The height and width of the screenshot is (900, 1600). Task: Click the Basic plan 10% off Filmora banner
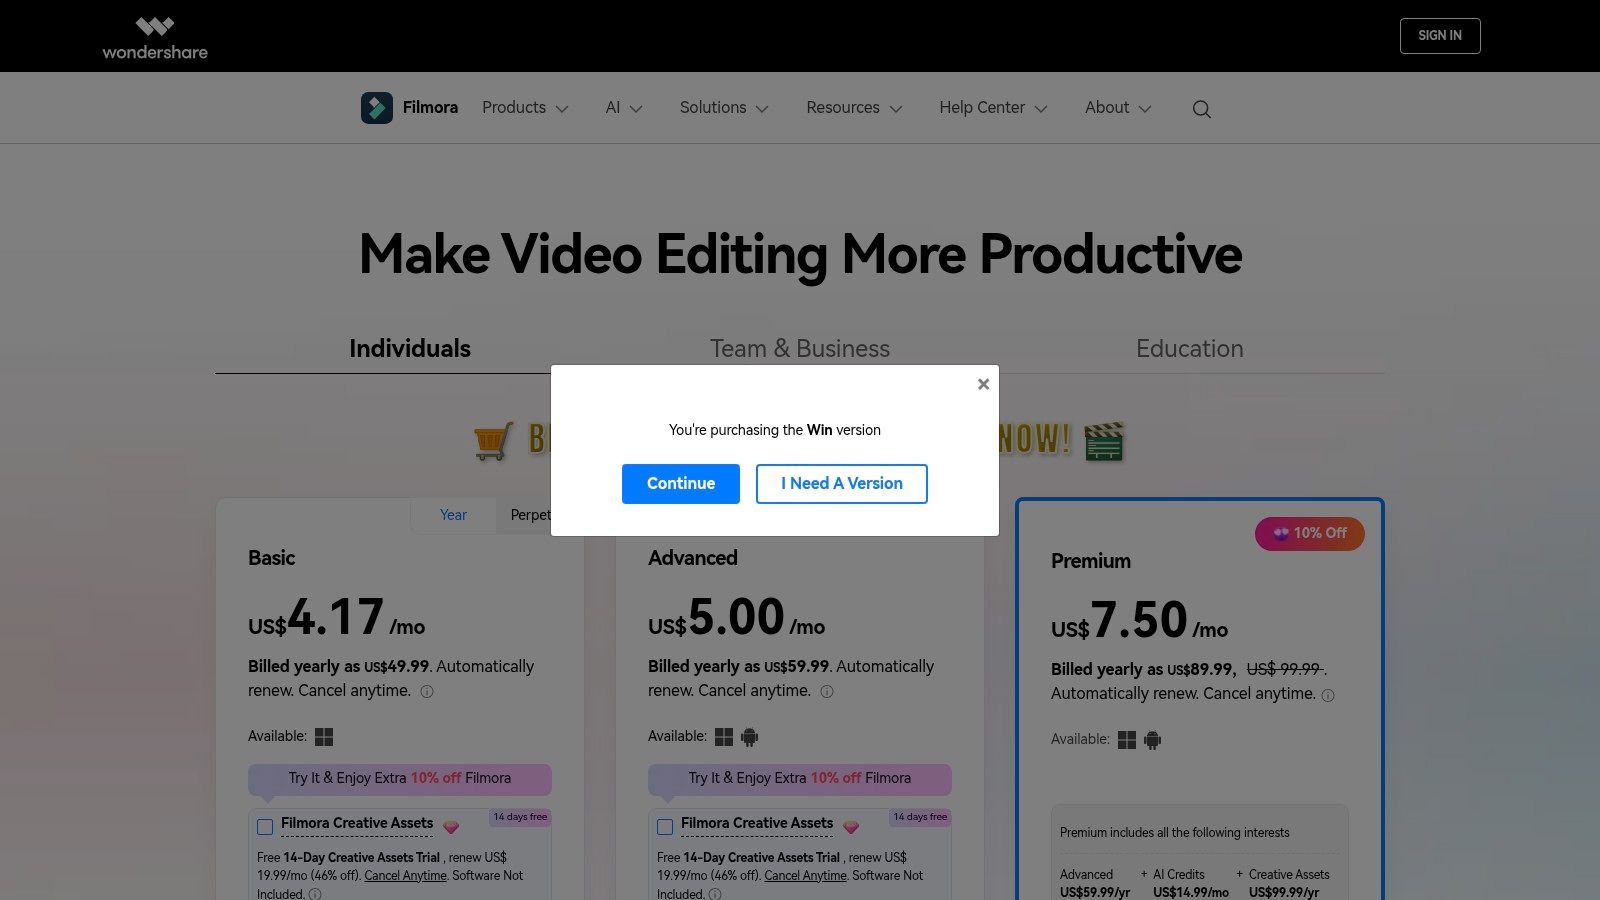(x=400, y=779)
